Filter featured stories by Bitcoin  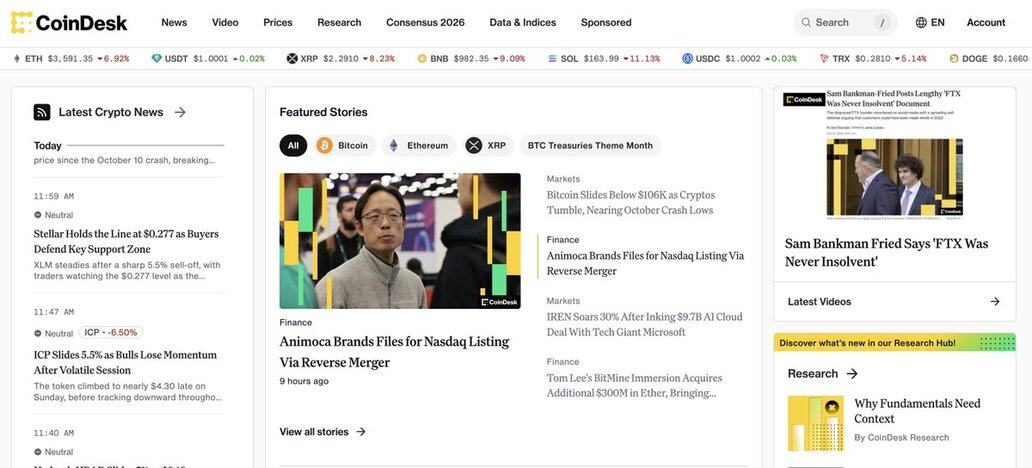(343, 146)
